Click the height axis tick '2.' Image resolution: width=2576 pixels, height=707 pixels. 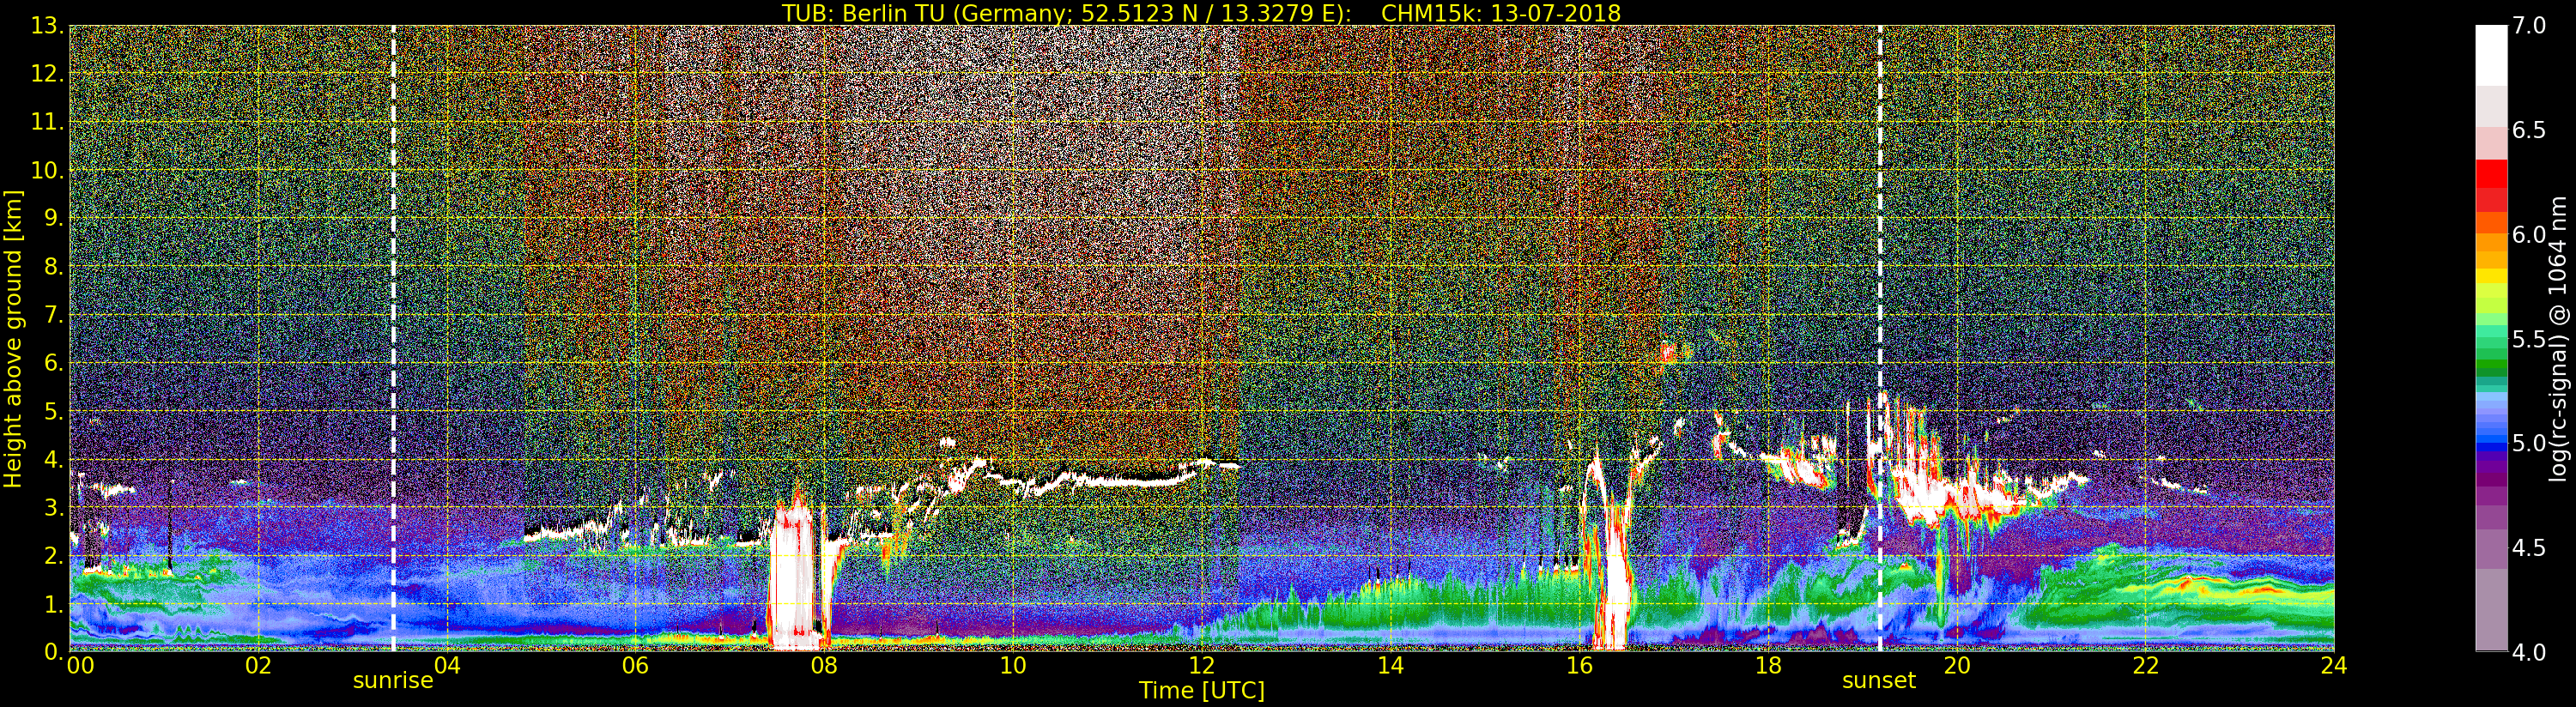[53, 556]
